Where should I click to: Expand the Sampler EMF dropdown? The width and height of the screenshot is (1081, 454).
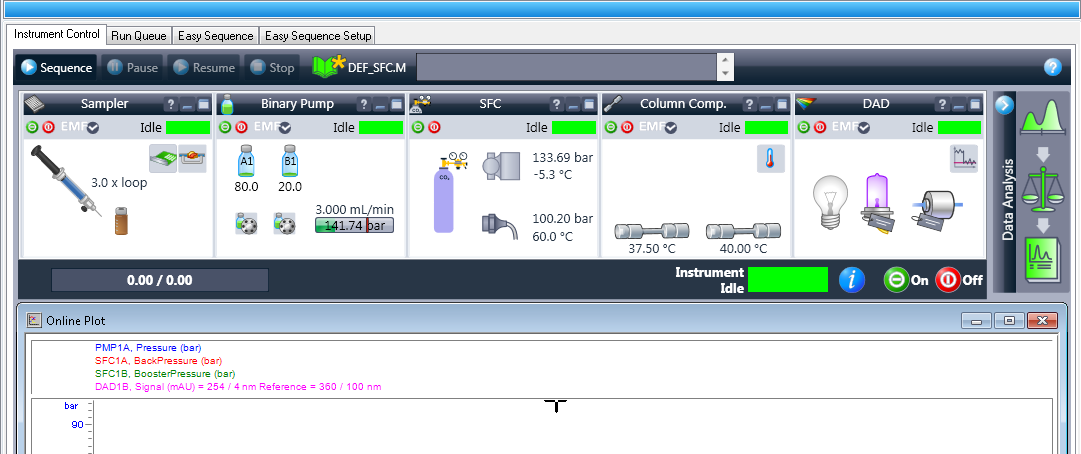93,128
